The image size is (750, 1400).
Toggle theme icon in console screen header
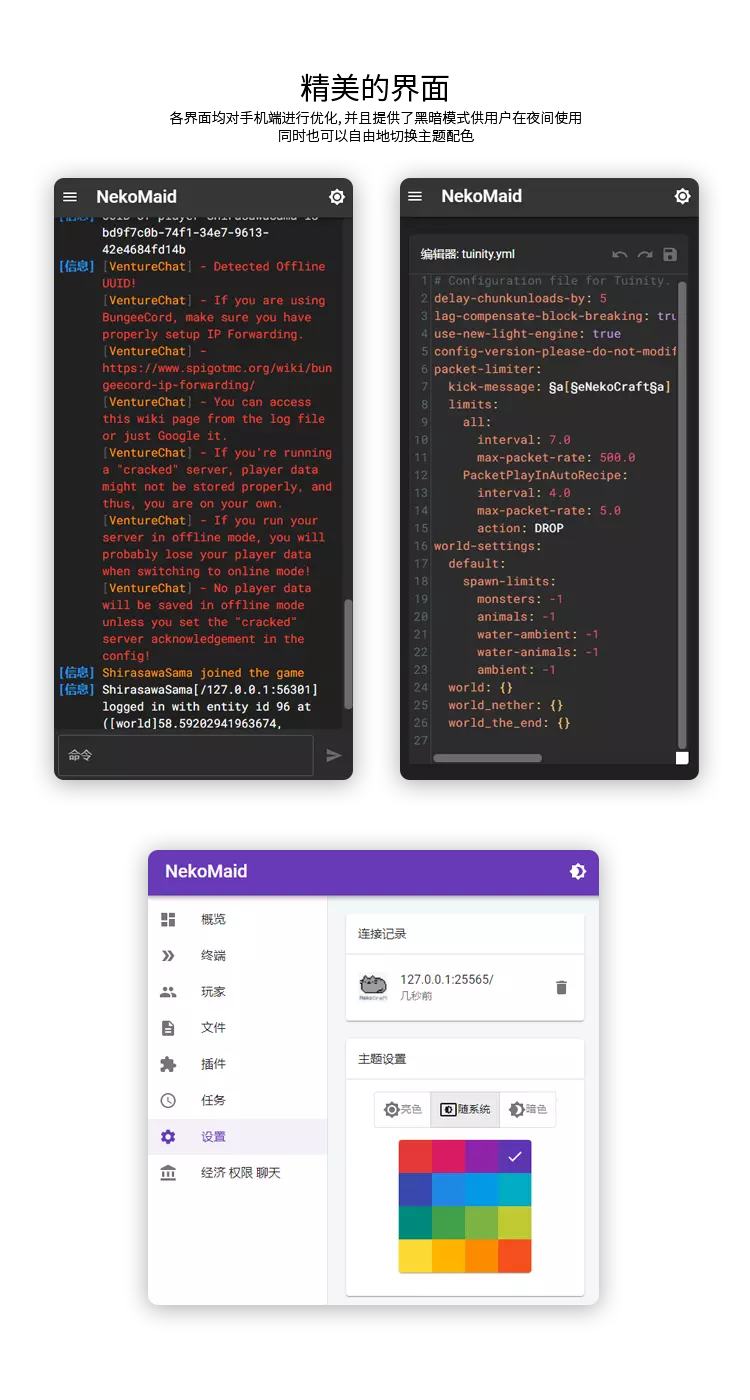click(337, 197)
